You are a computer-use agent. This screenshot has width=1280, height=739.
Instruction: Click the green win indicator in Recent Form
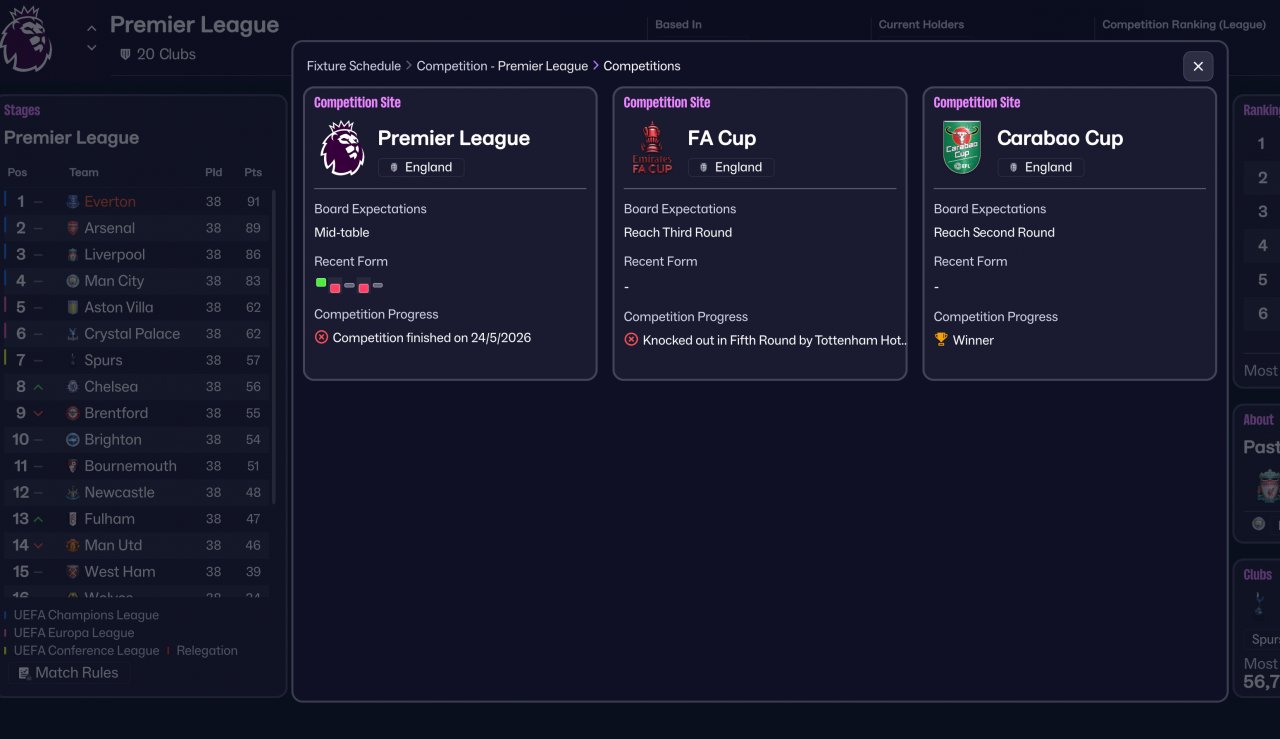tap(321, 283)
